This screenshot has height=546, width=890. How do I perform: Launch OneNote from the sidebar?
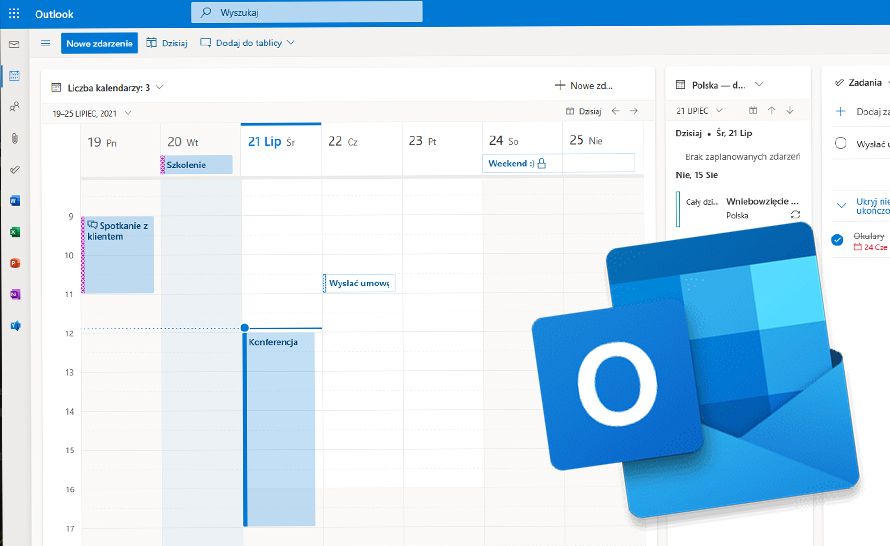pyautogui.click(x=15, y=294)
